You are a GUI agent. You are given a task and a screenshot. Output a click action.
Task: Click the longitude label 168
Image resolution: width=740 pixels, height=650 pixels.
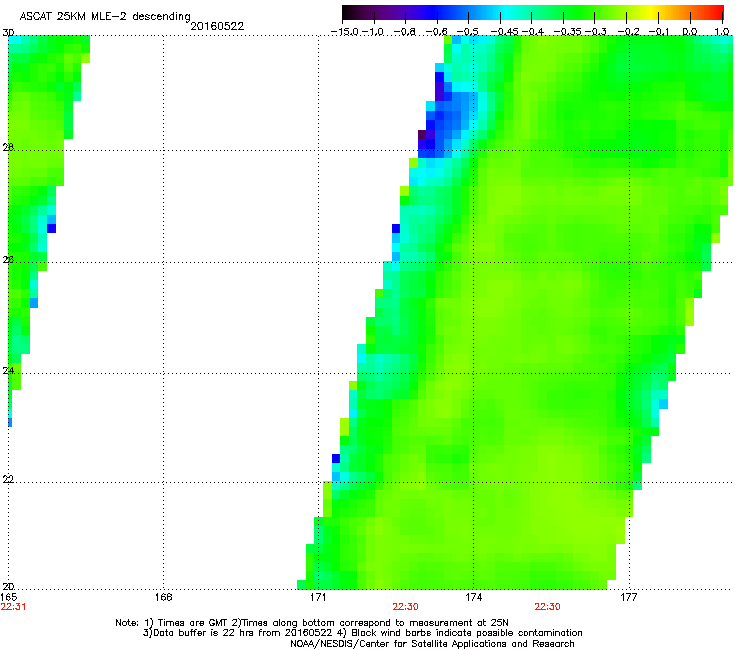pos(163,597)
